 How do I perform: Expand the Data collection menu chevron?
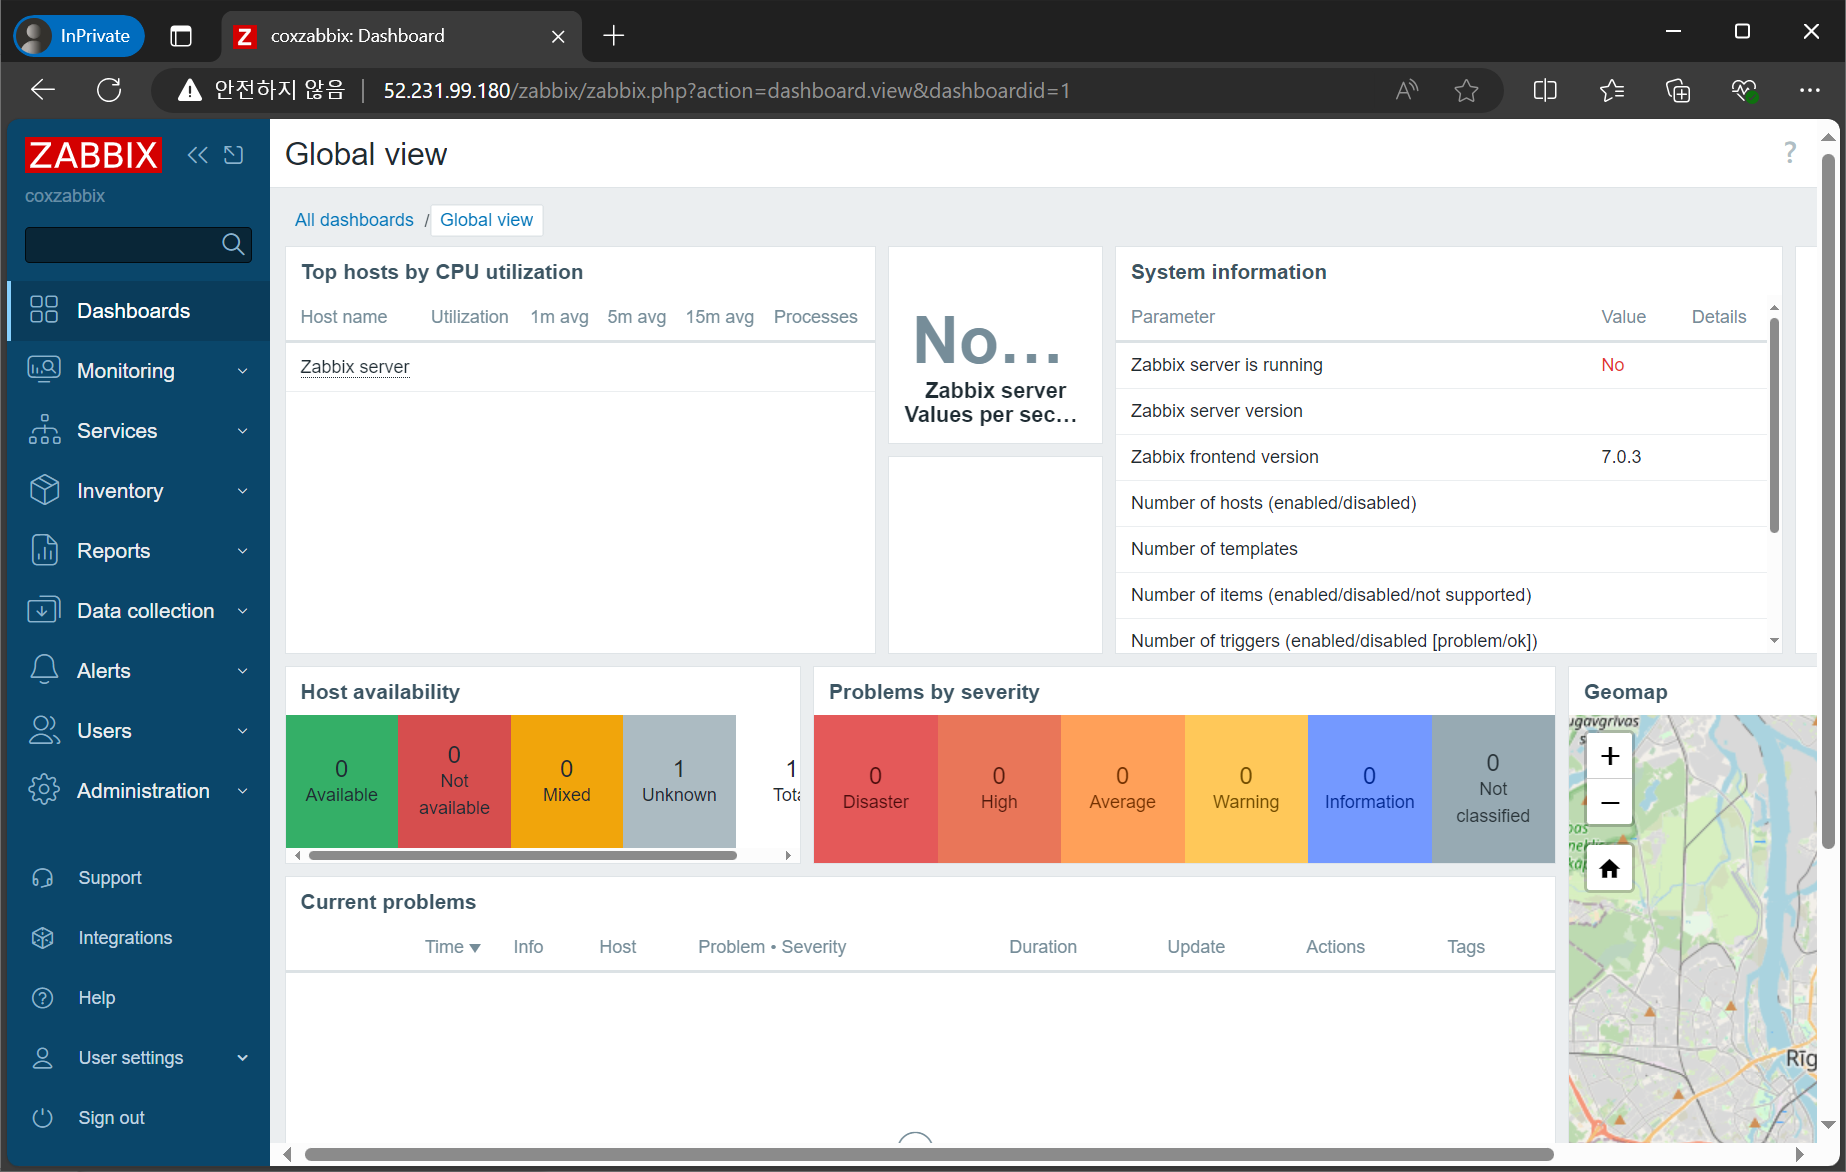click(242, 611)
